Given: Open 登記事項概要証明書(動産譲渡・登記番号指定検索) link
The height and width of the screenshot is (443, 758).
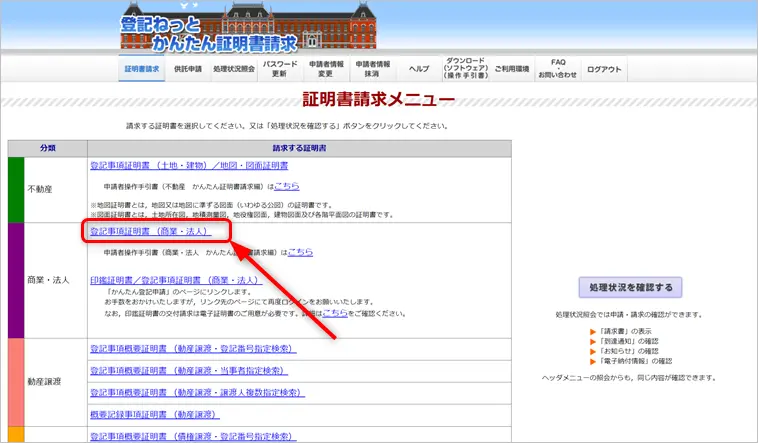Looking at the screenshot, I should (193, 349).
